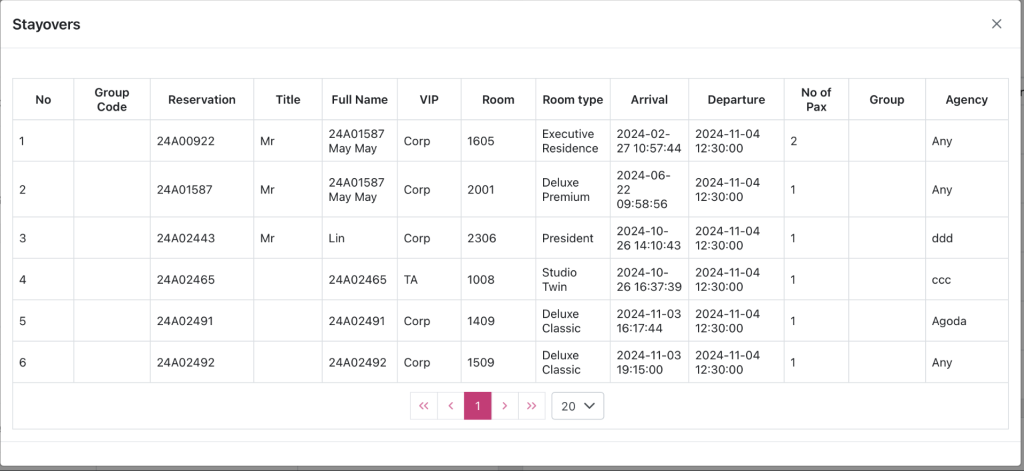Click the Reservation column header

click(x=202, y=100)
